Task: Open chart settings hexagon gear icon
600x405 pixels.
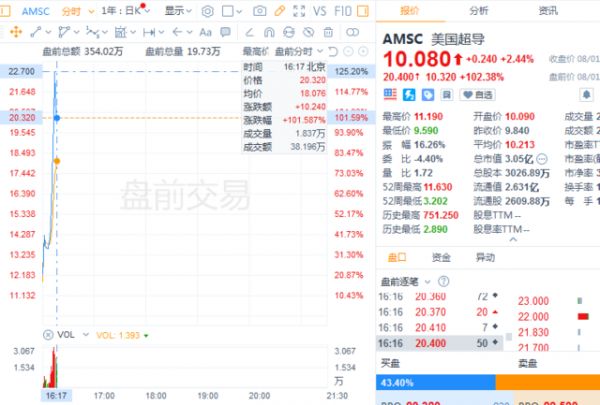Action: tap(207, 10)
